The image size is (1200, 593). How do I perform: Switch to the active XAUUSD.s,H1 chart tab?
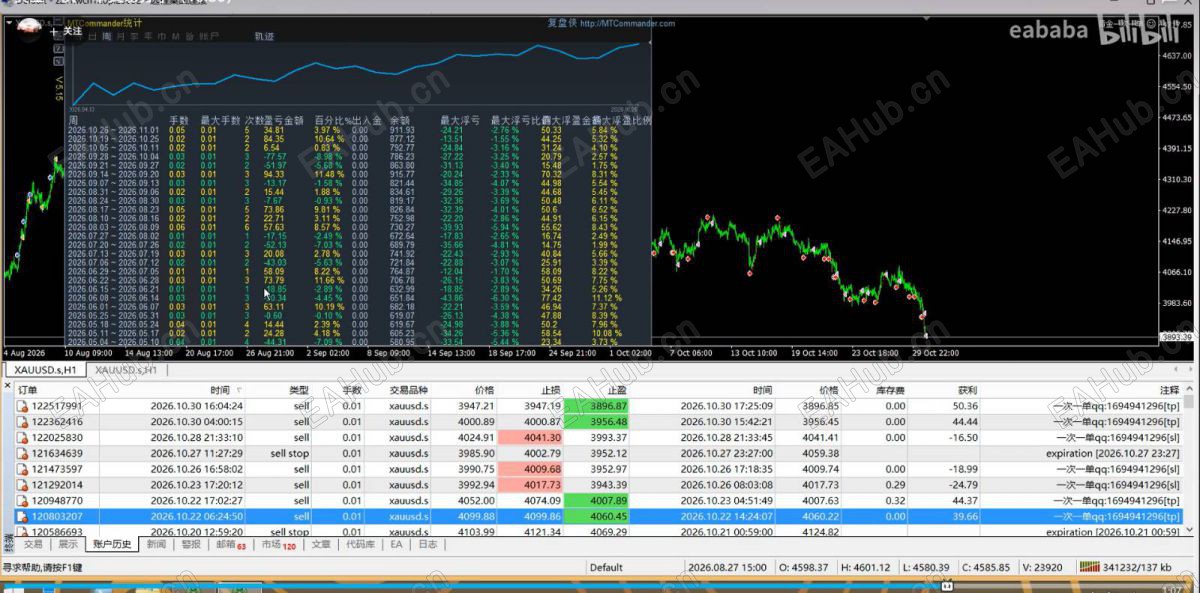tap(43, 370)
